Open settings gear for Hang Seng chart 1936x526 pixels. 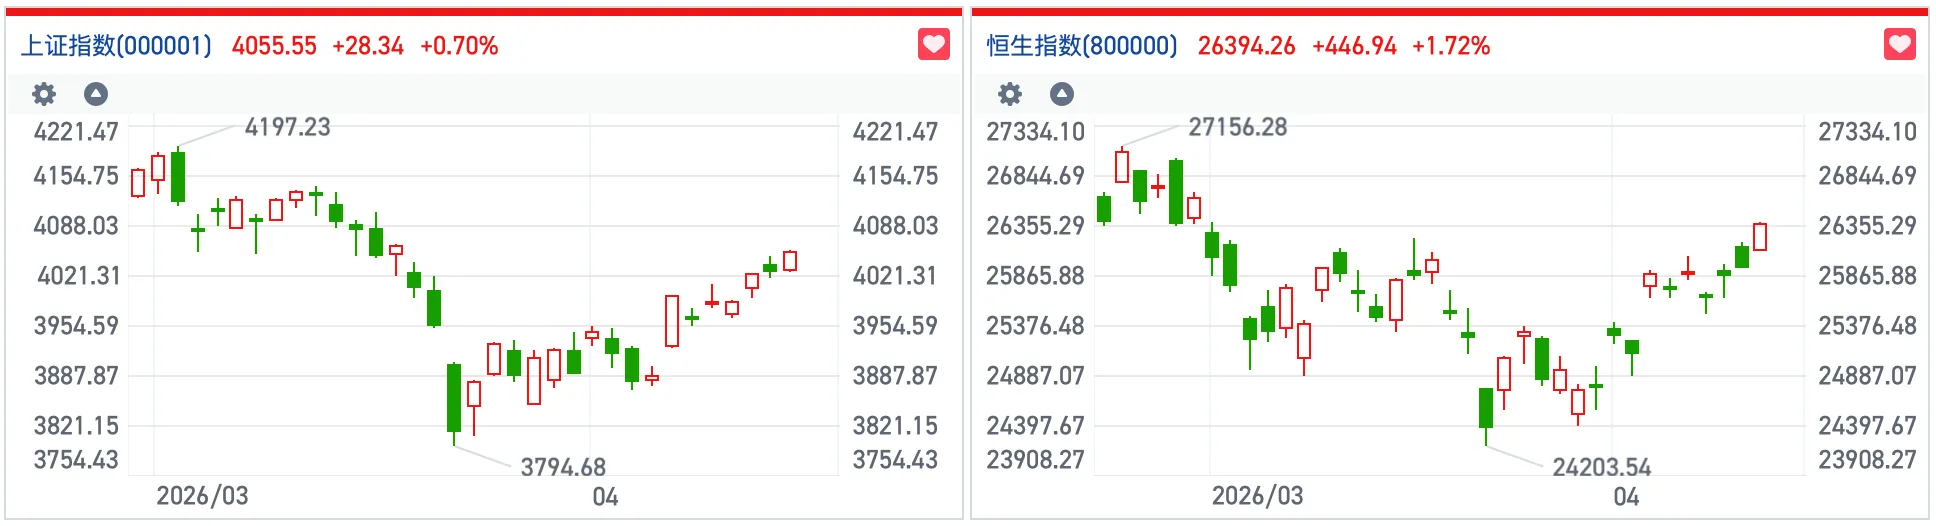(x=1010, y=94)
